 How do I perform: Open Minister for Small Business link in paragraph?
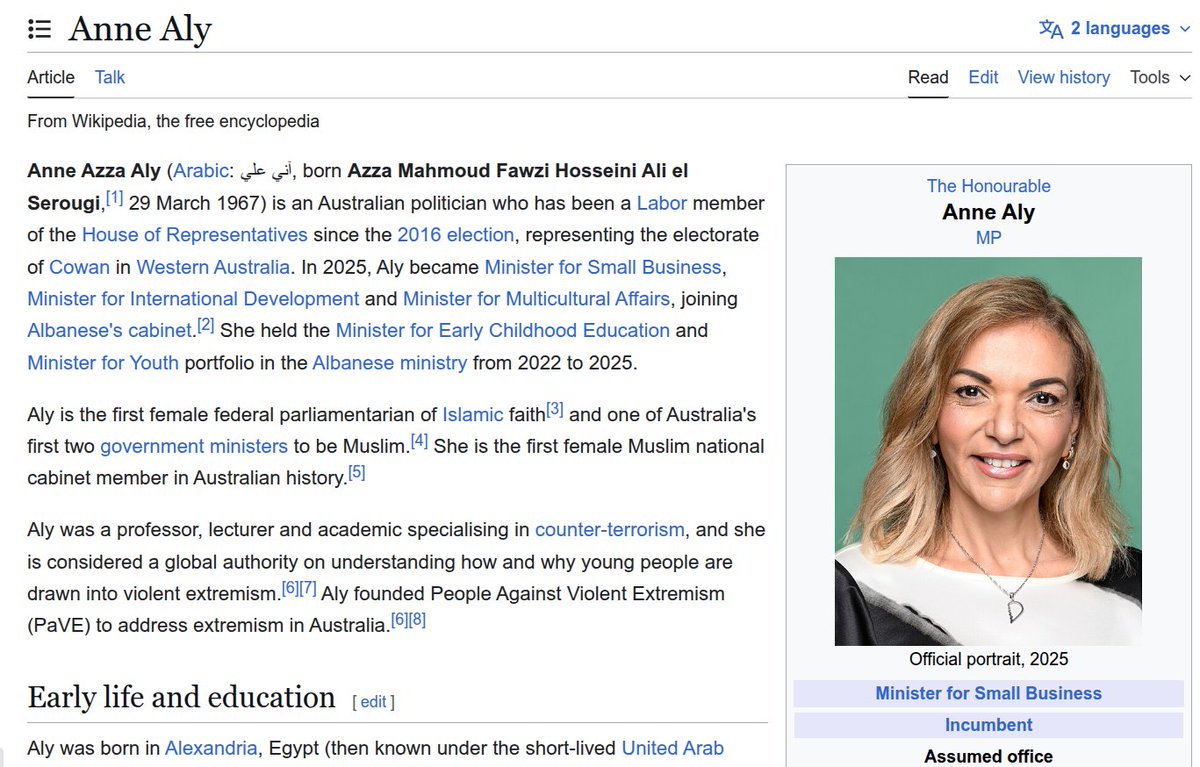(603, 267)
